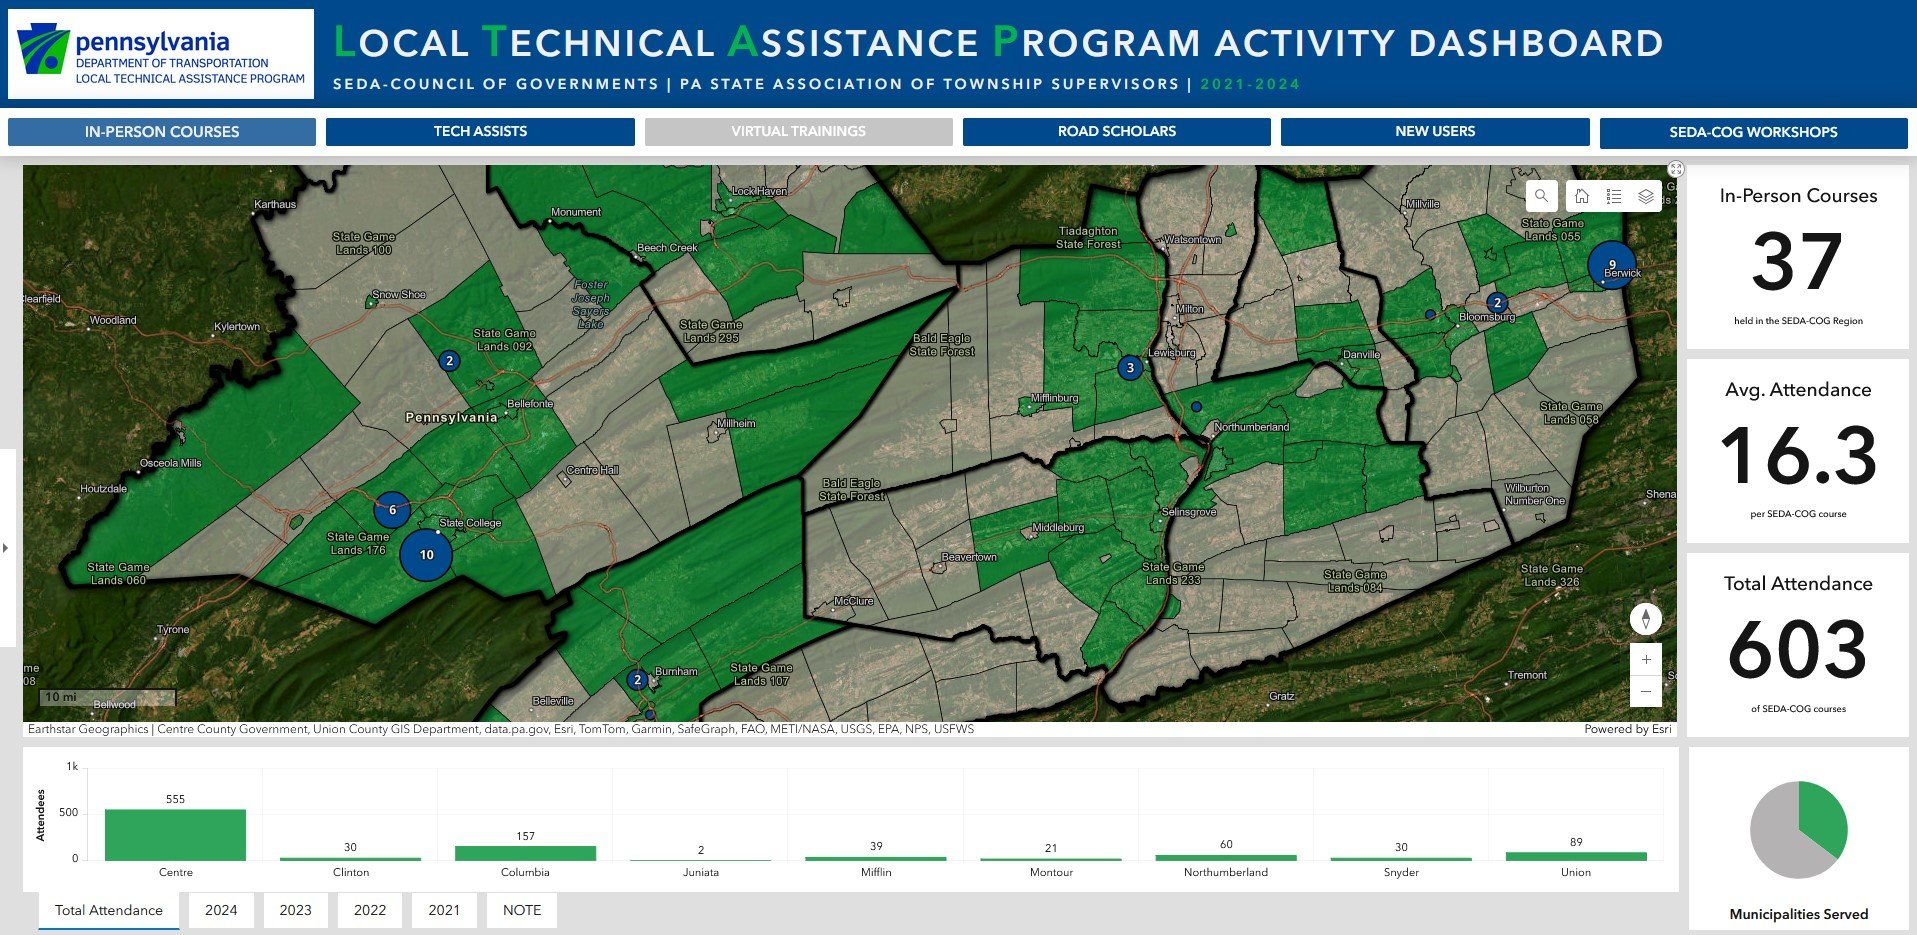Switch chart to the 2024 tab
1917x935 pixels.
coord(221,910)
